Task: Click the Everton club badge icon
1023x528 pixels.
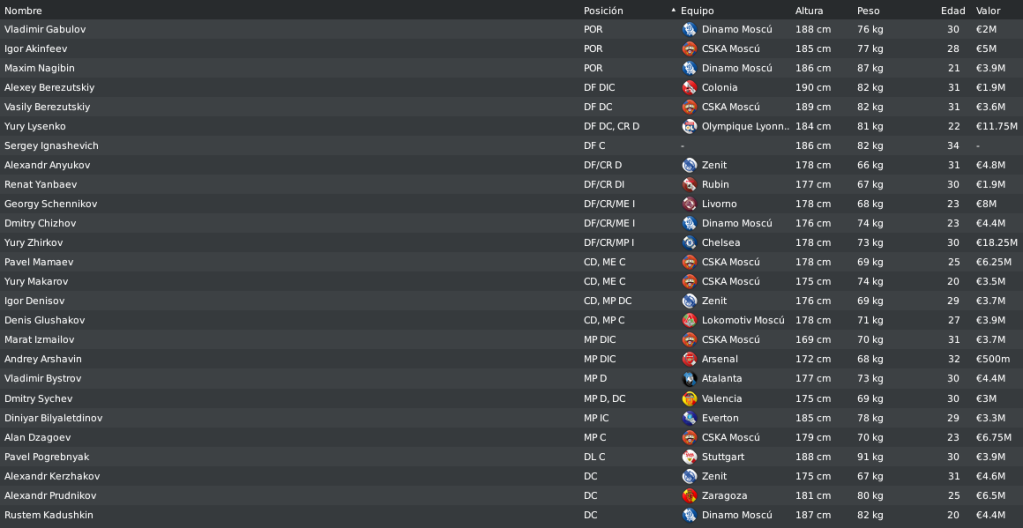Action: point(689,418)
